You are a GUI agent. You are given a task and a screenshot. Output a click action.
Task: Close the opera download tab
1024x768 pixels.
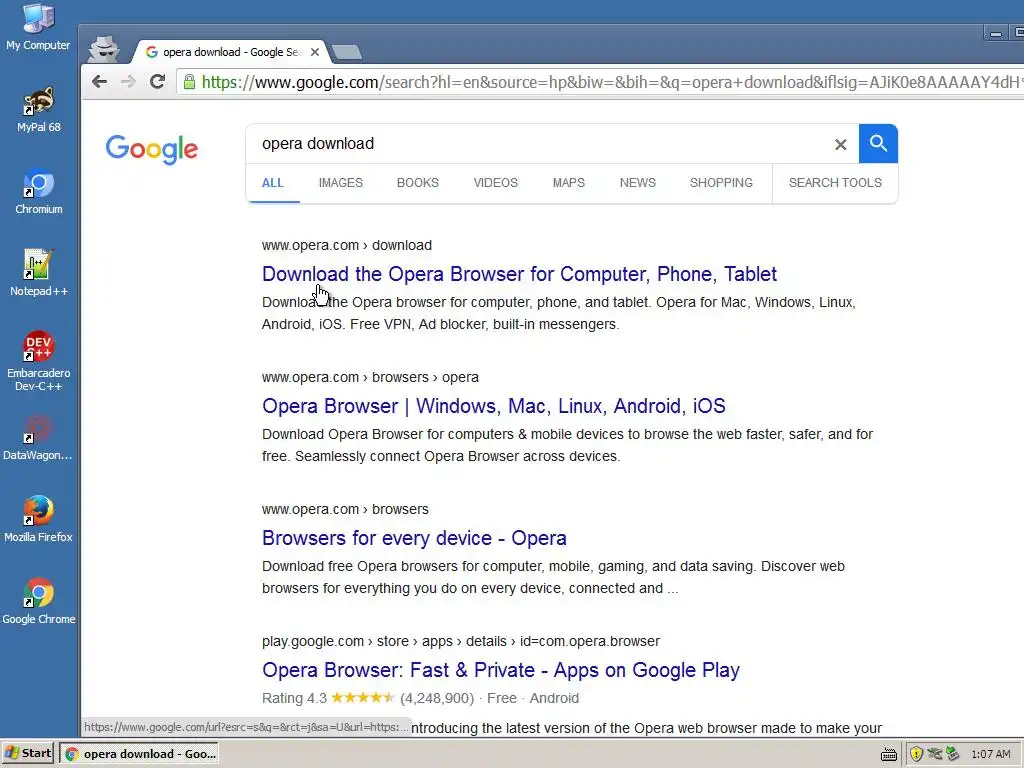click(x=315, y=52)
